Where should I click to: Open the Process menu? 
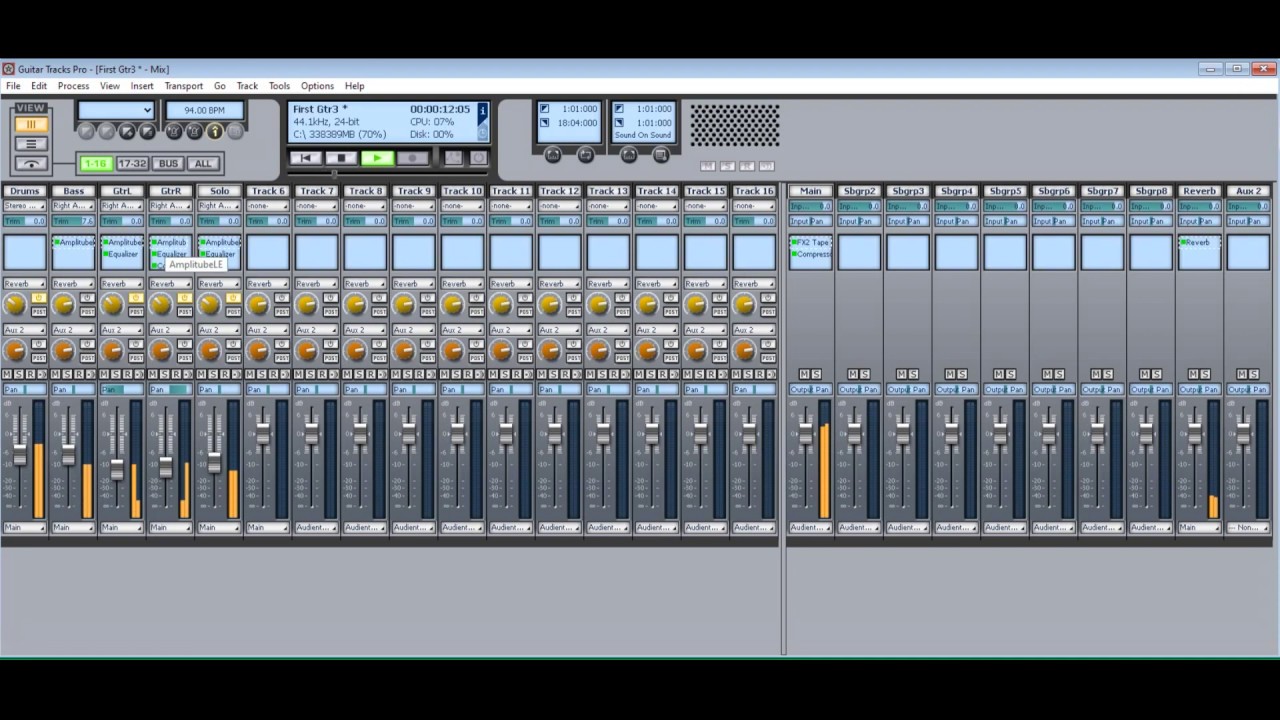click(73, 86)
